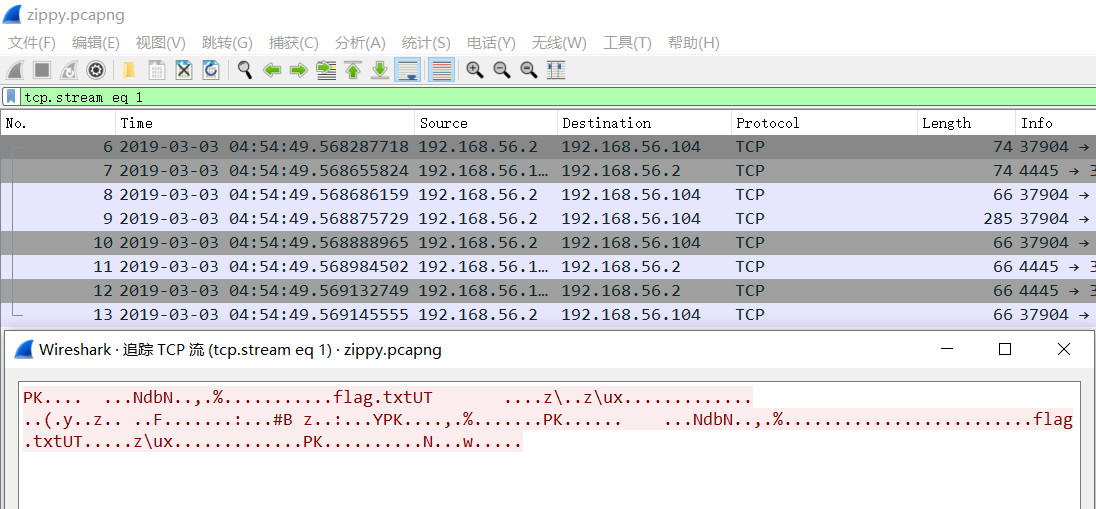Go forward in packet history
This screenshot has height=509, width=1096.
coord(298,70)
